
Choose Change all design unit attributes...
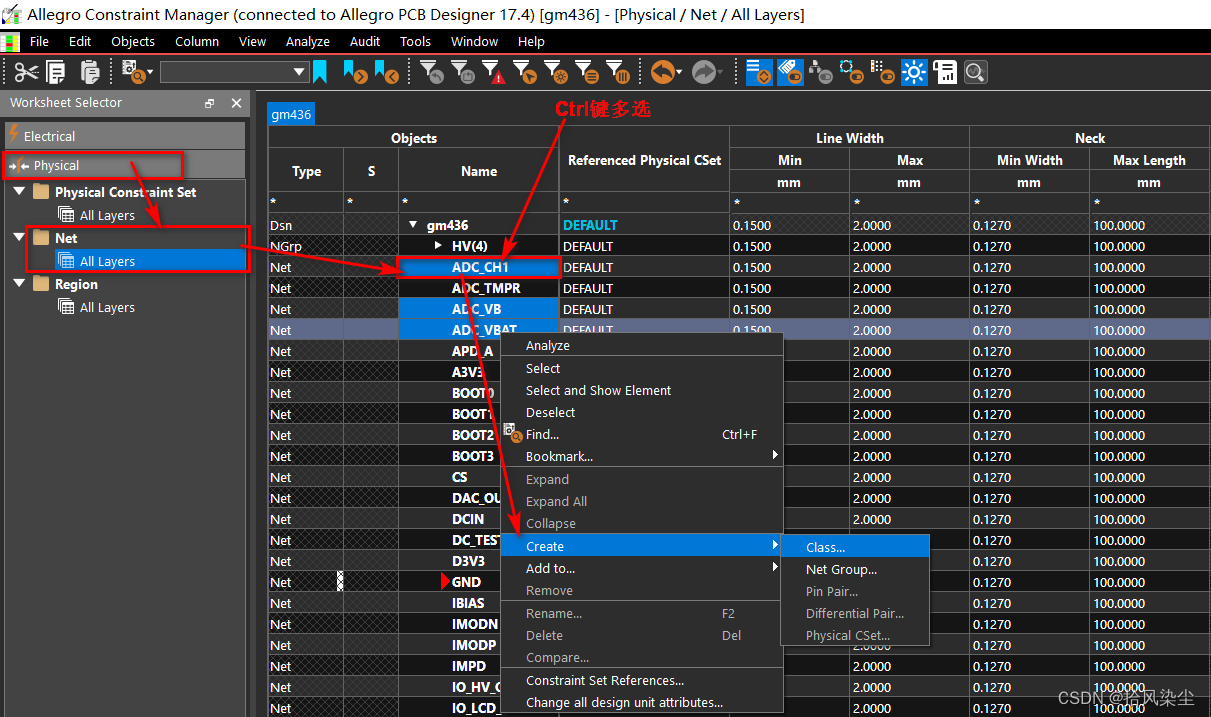pos(641,702)
